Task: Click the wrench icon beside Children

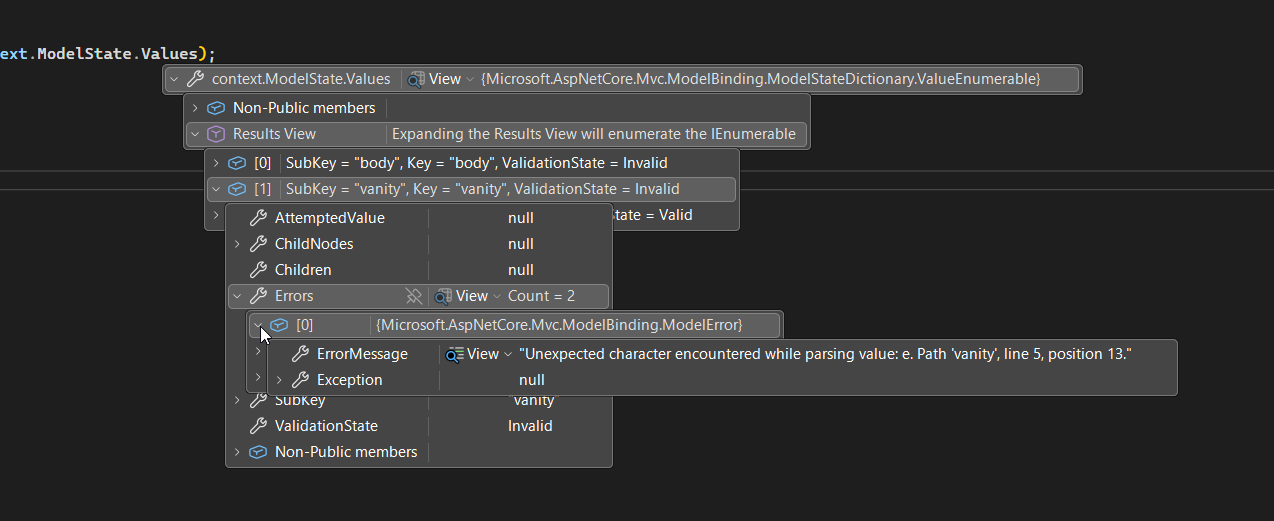Action: (257, 270)
